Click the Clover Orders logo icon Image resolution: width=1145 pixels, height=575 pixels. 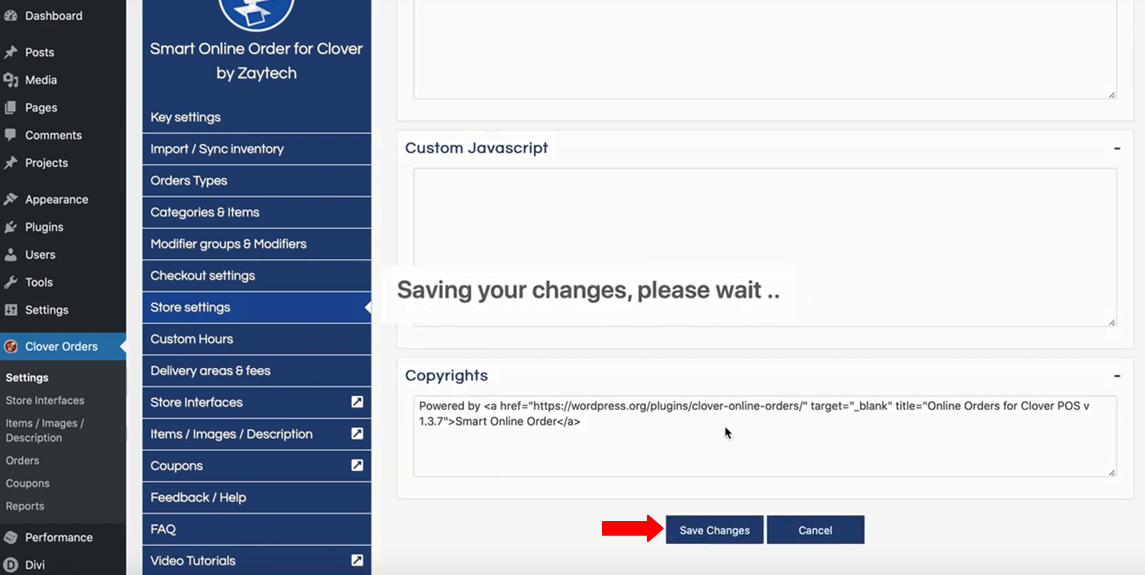click(x=10, y=346)
